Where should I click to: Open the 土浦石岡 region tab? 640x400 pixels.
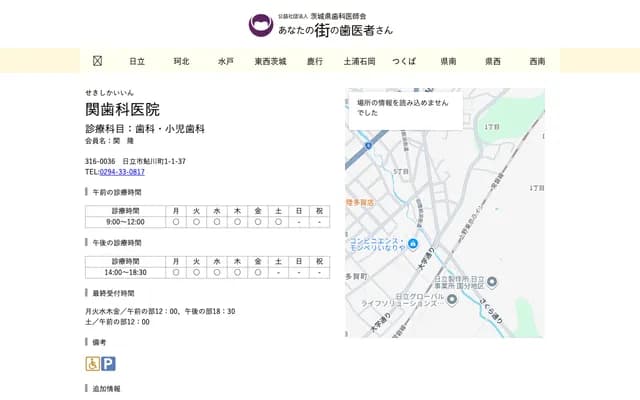pos(359,61)
